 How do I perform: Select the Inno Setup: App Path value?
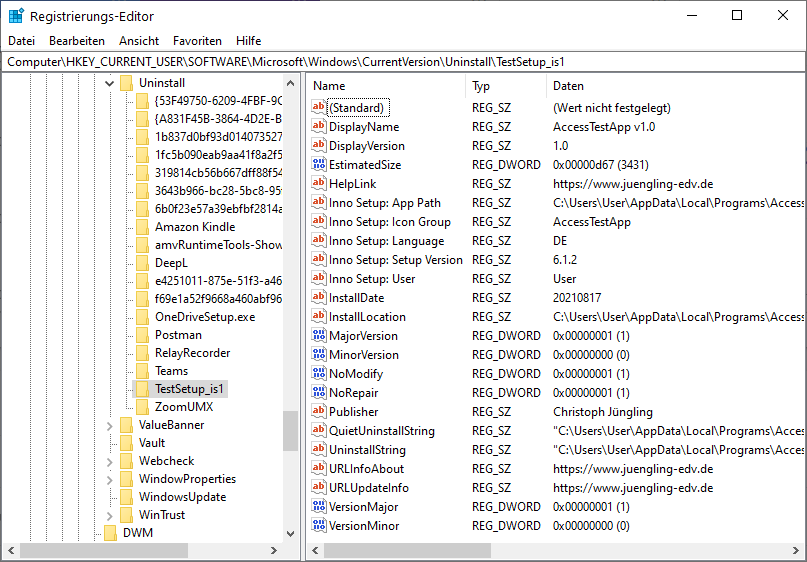click(384, 203)
